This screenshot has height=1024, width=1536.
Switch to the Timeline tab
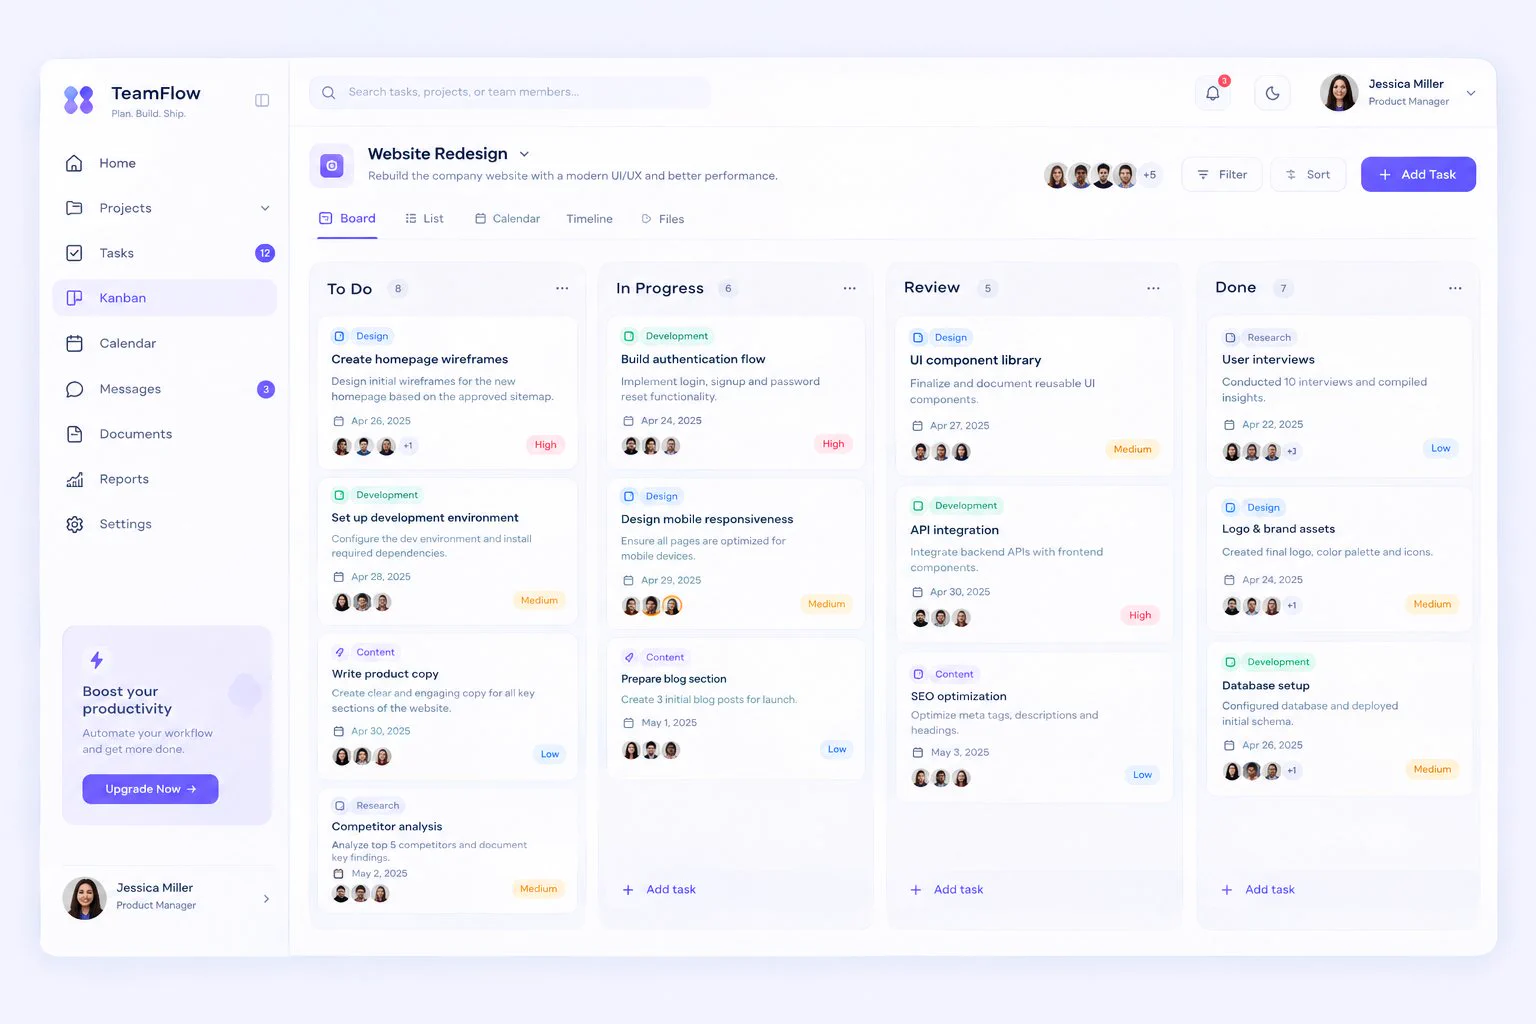pos(590,219)
